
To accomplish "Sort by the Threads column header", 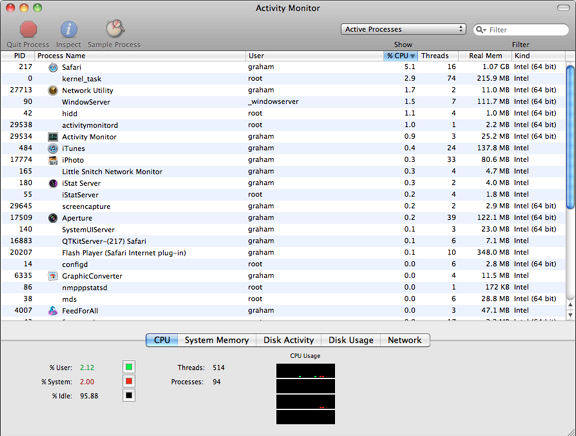I will 438,56.
